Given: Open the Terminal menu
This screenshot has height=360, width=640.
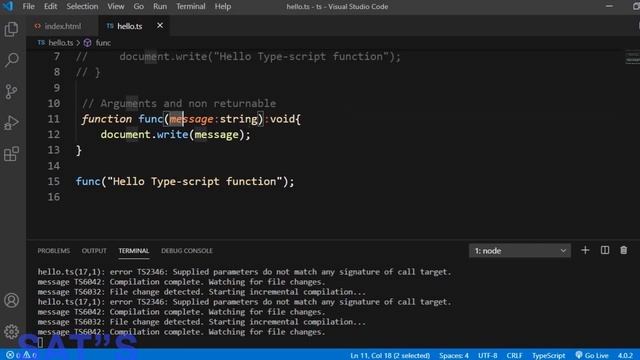Looking at the screenshot, I should pyautogui.click(x=191, y=7).
